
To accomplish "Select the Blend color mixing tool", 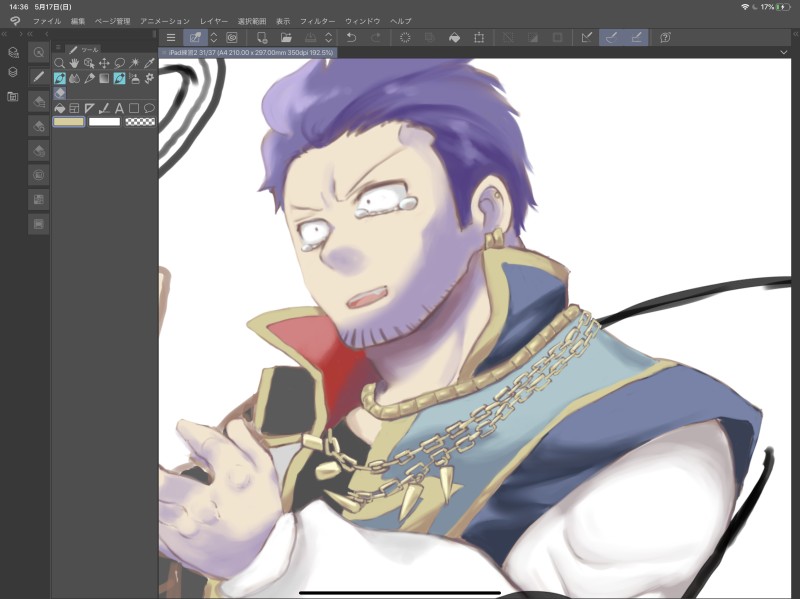I will coord(74,78).
